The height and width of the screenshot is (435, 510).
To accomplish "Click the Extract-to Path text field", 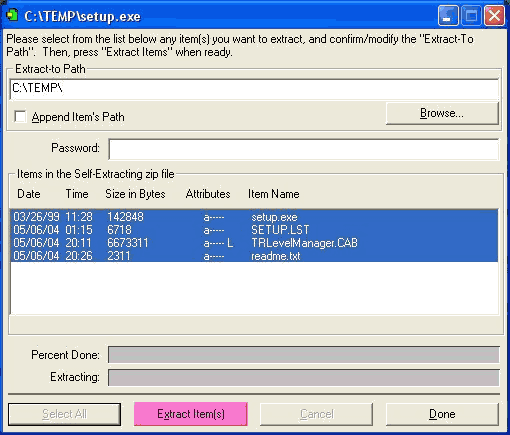I will 254,89.
